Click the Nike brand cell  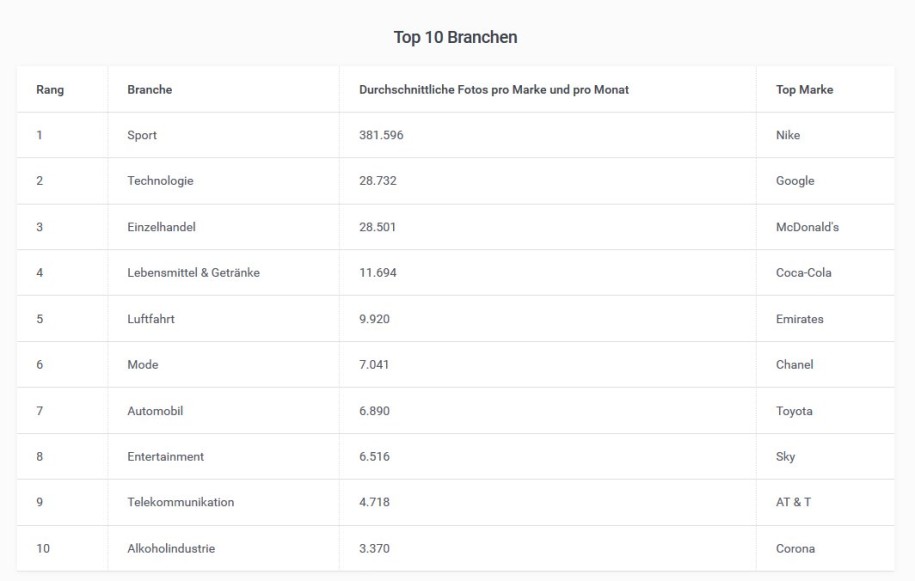coord(787,135)
